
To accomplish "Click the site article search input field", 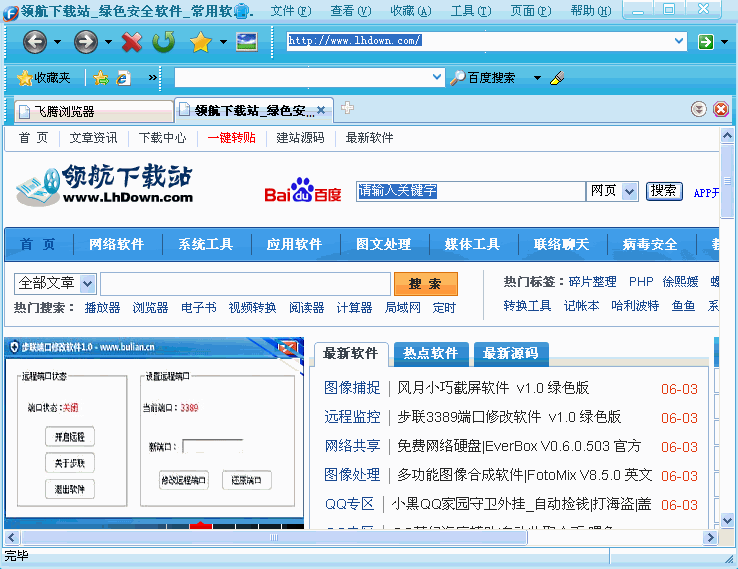I will point(245,284).
